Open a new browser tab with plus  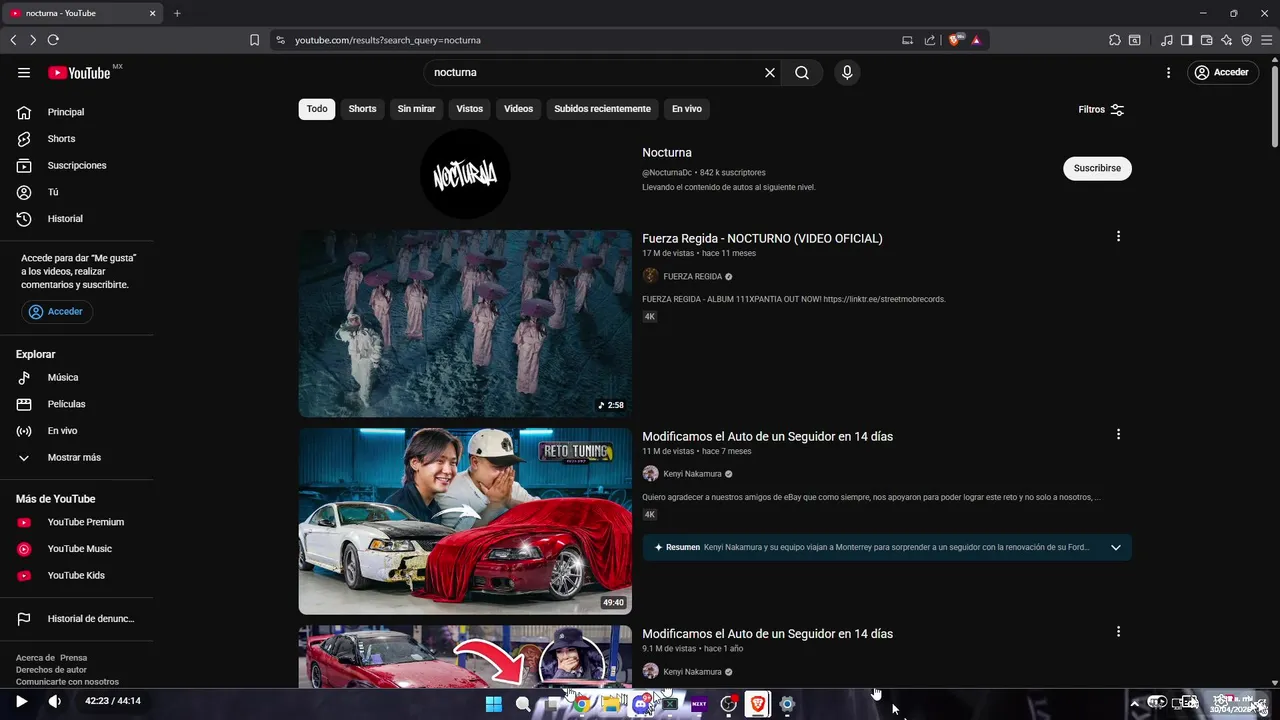[177, 13]
